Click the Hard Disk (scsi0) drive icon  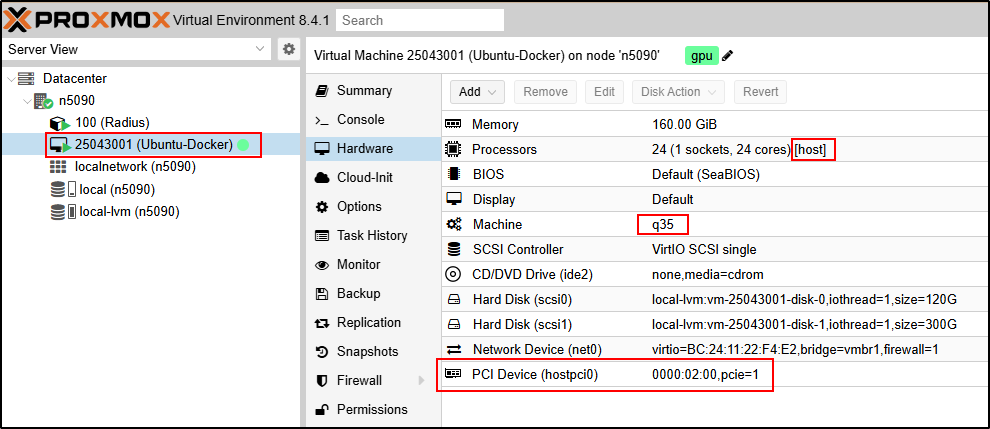453,299
